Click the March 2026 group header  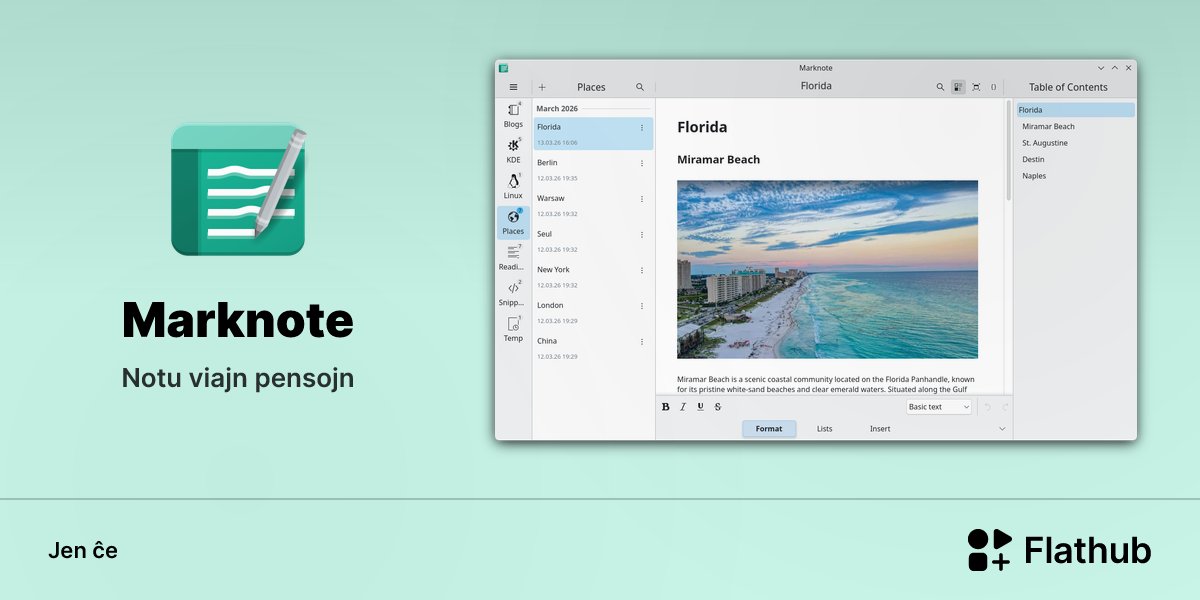(x=557, y=108)
